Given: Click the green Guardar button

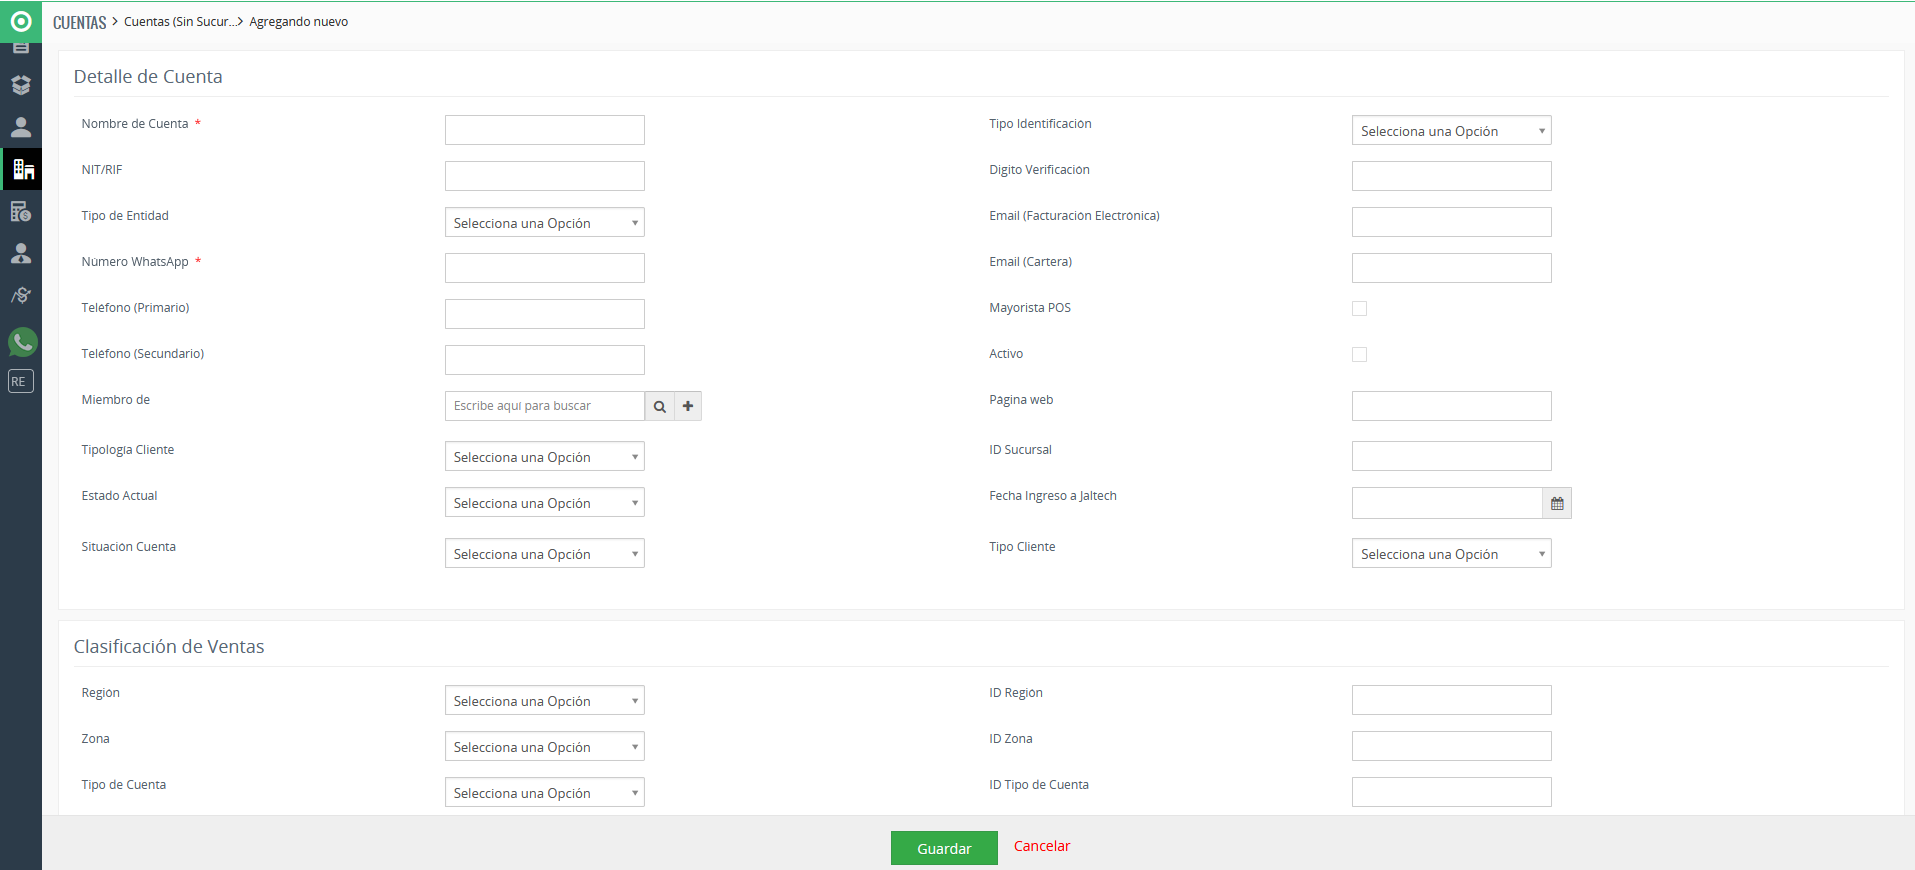Looking at the screenshot, I should click(x=944, y=848).
